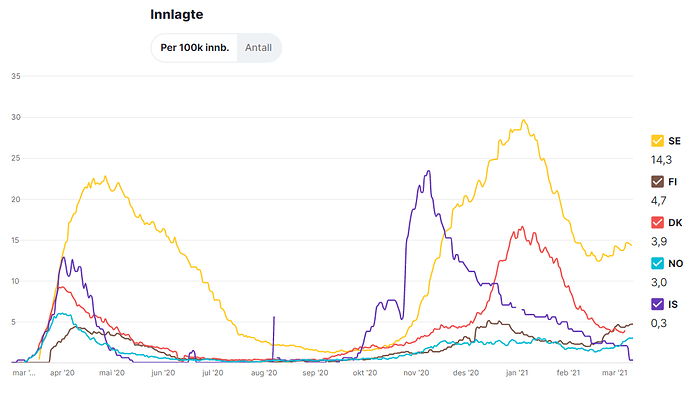Switch to the Antall tab
This screenshot has height=397, width=690.
(x=258, y=48)
